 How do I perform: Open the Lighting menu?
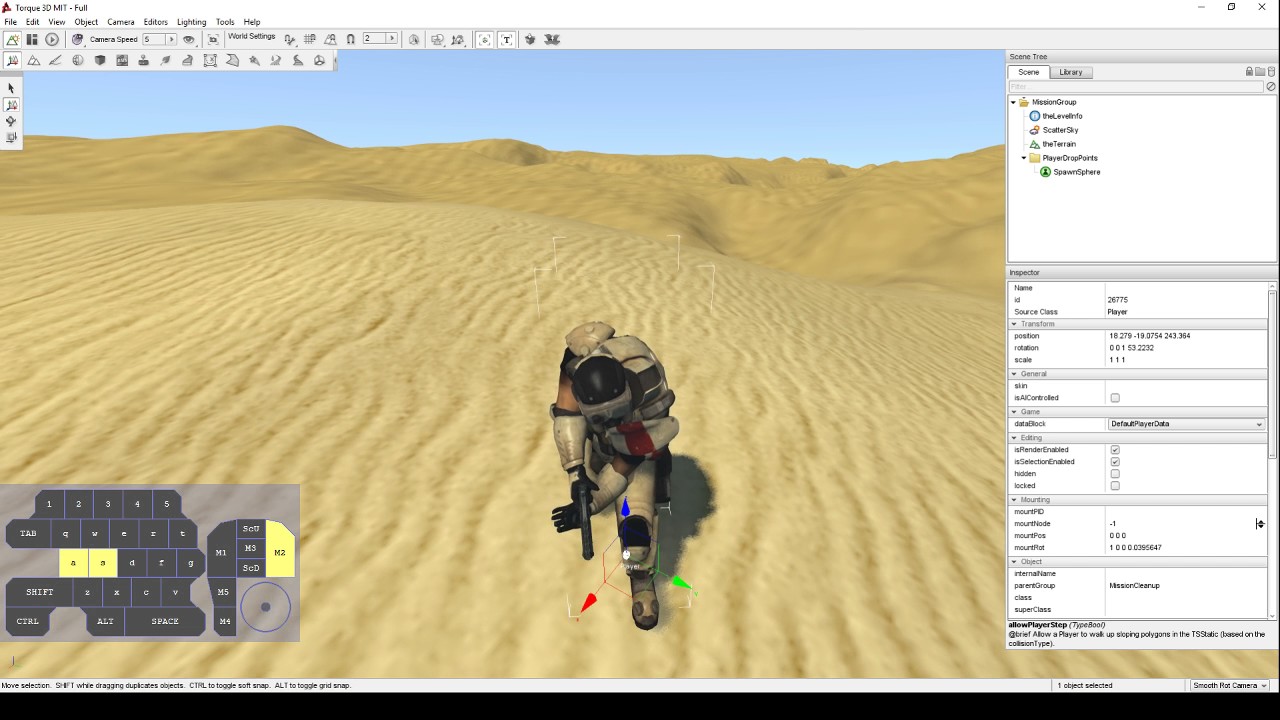point(191,22)
